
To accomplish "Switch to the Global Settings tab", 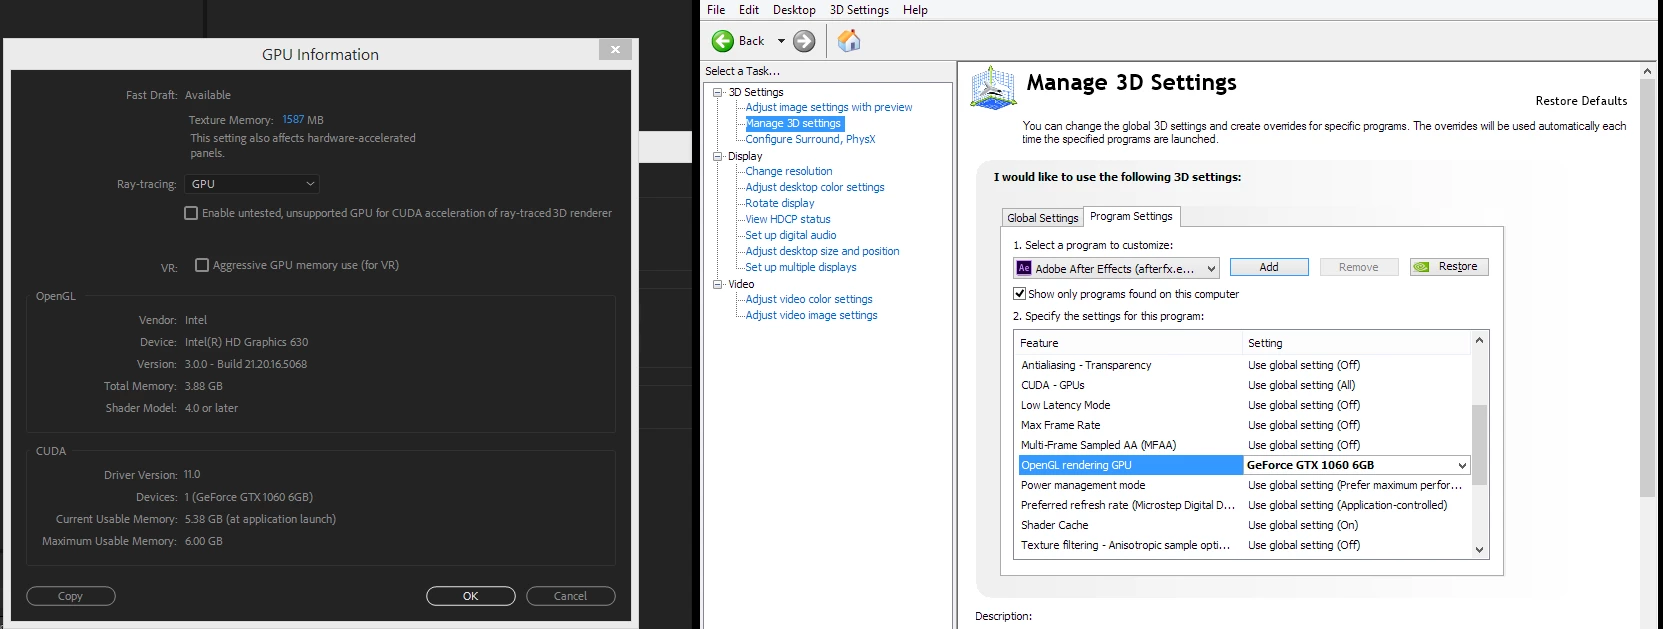I will click(1042, 218).
